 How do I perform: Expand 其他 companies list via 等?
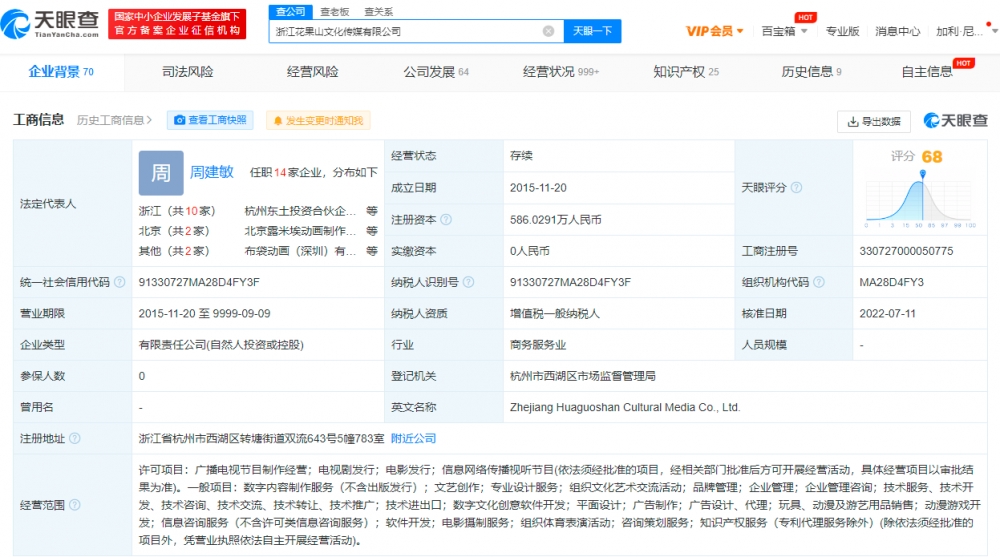(x=371, y=251)
